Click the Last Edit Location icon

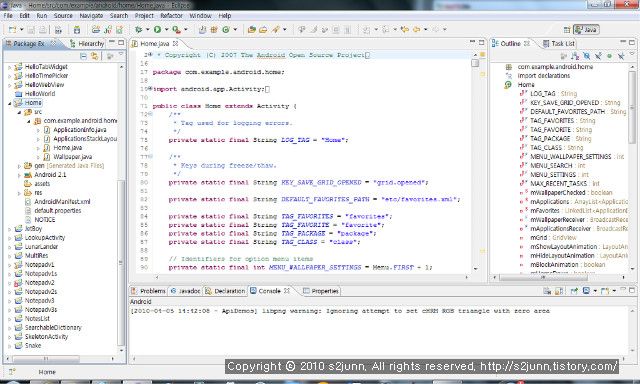coord(405,29)
